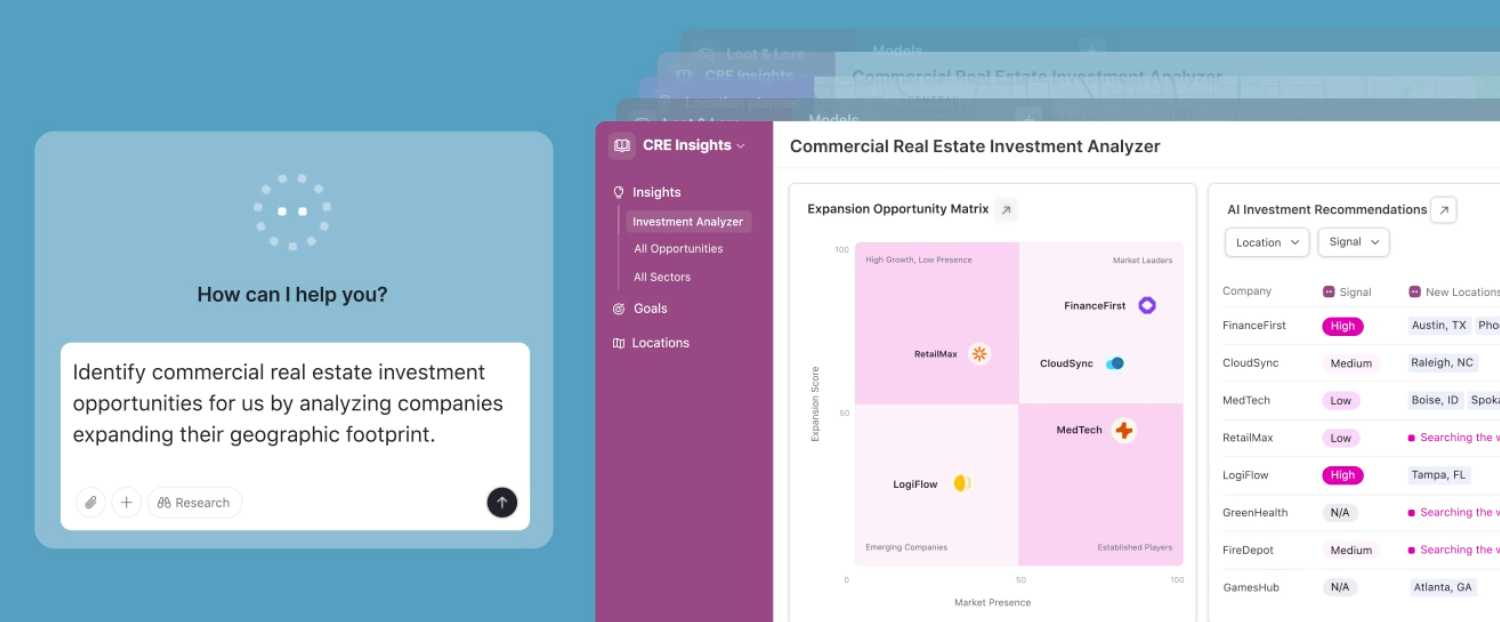The height and width of the screenshot is (622, 1500).
Task: Click the Research button in chat box
Action: click(194, 502)
